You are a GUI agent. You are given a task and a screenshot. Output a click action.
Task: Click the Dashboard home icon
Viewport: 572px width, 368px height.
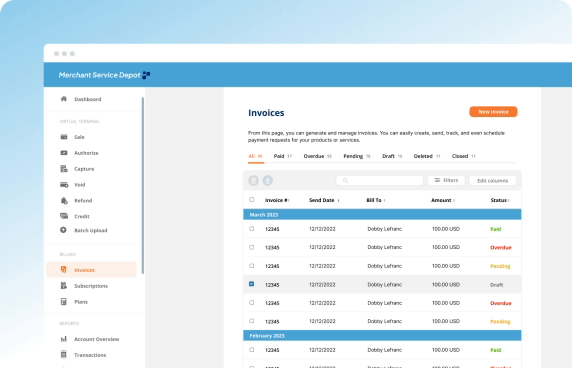click(64, 99)
